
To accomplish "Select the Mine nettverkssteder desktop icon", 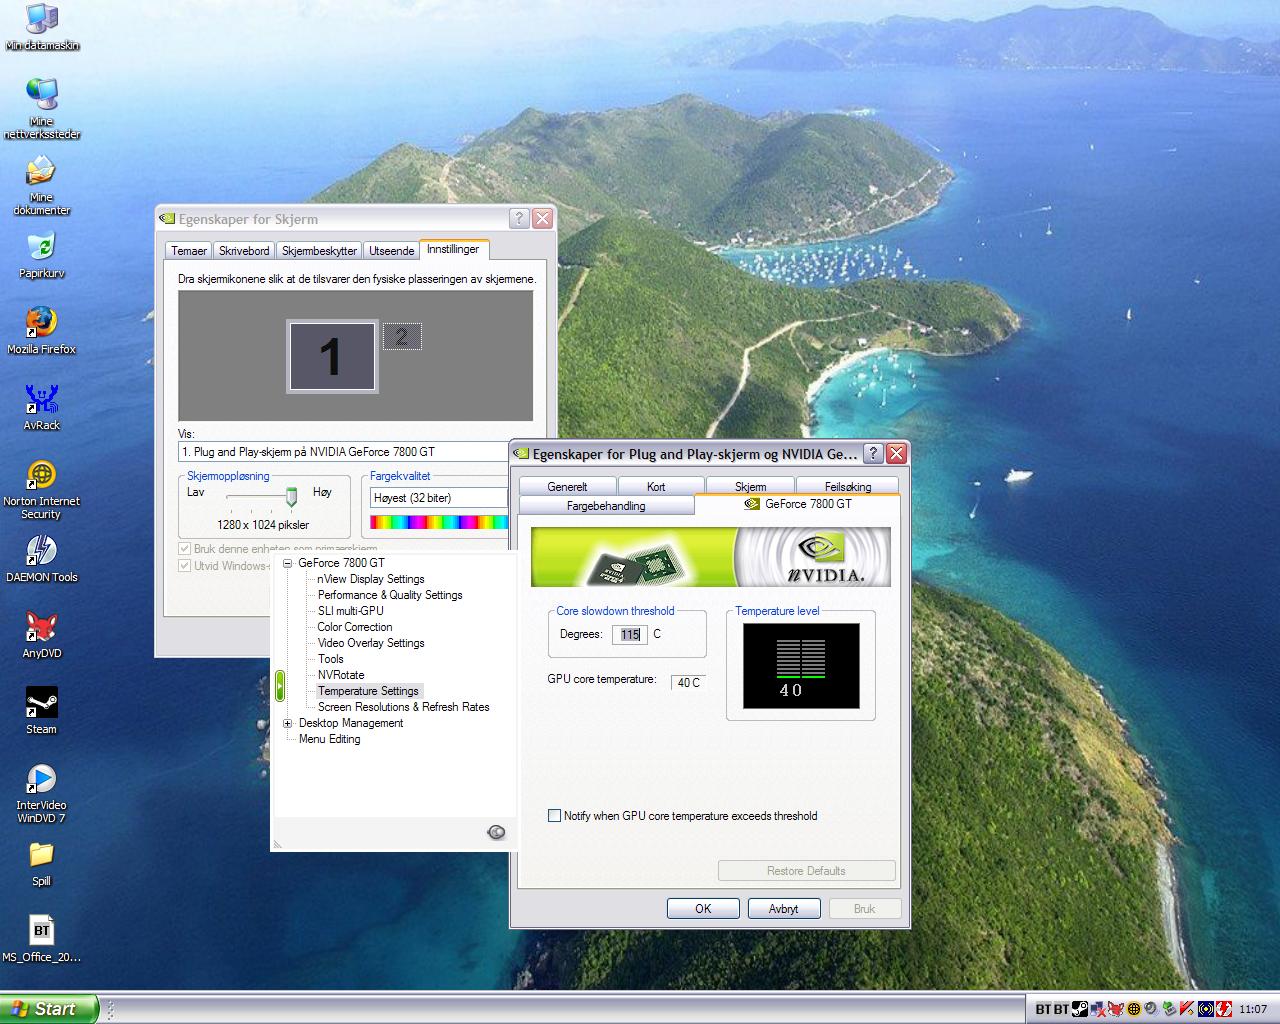I will (41, 107).
